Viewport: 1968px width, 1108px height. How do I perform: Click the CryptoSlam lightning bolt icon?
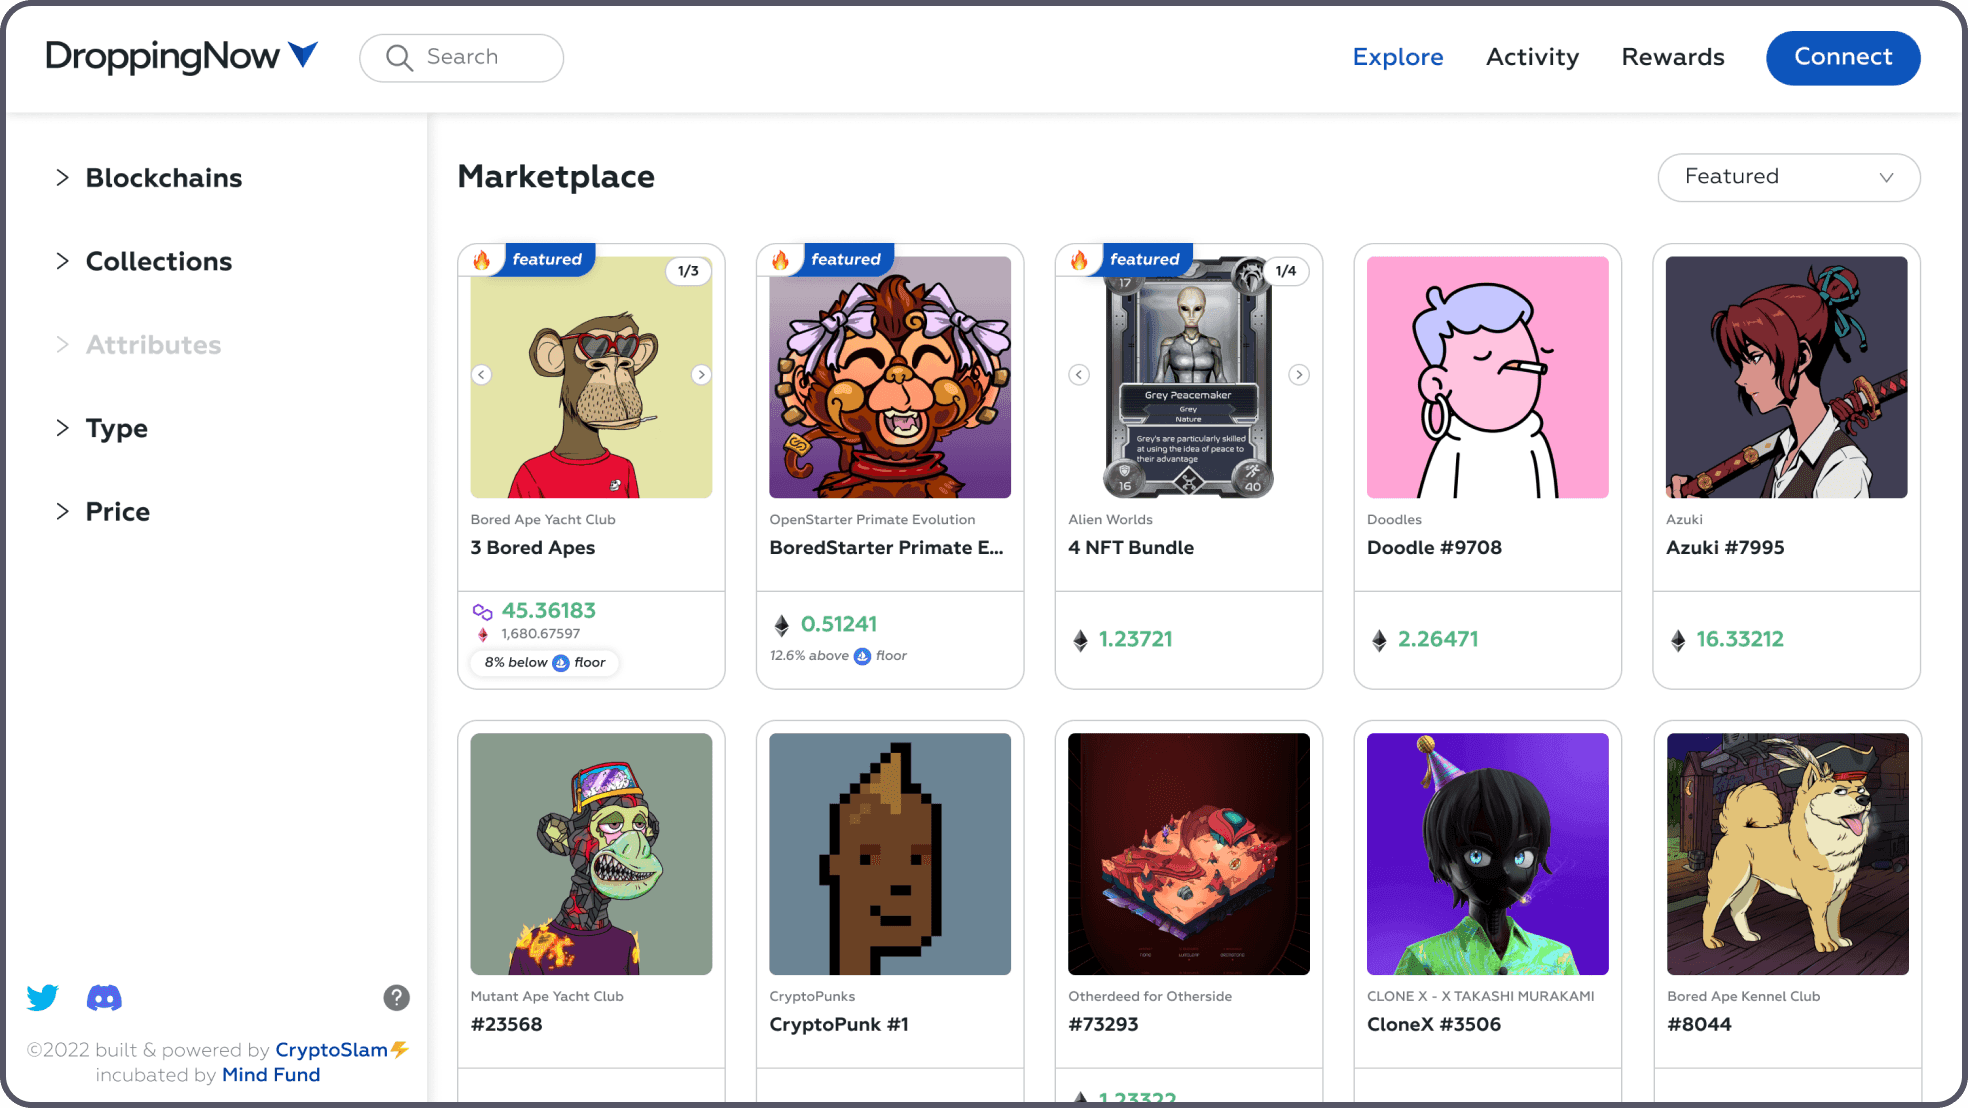pos(400,1049)
